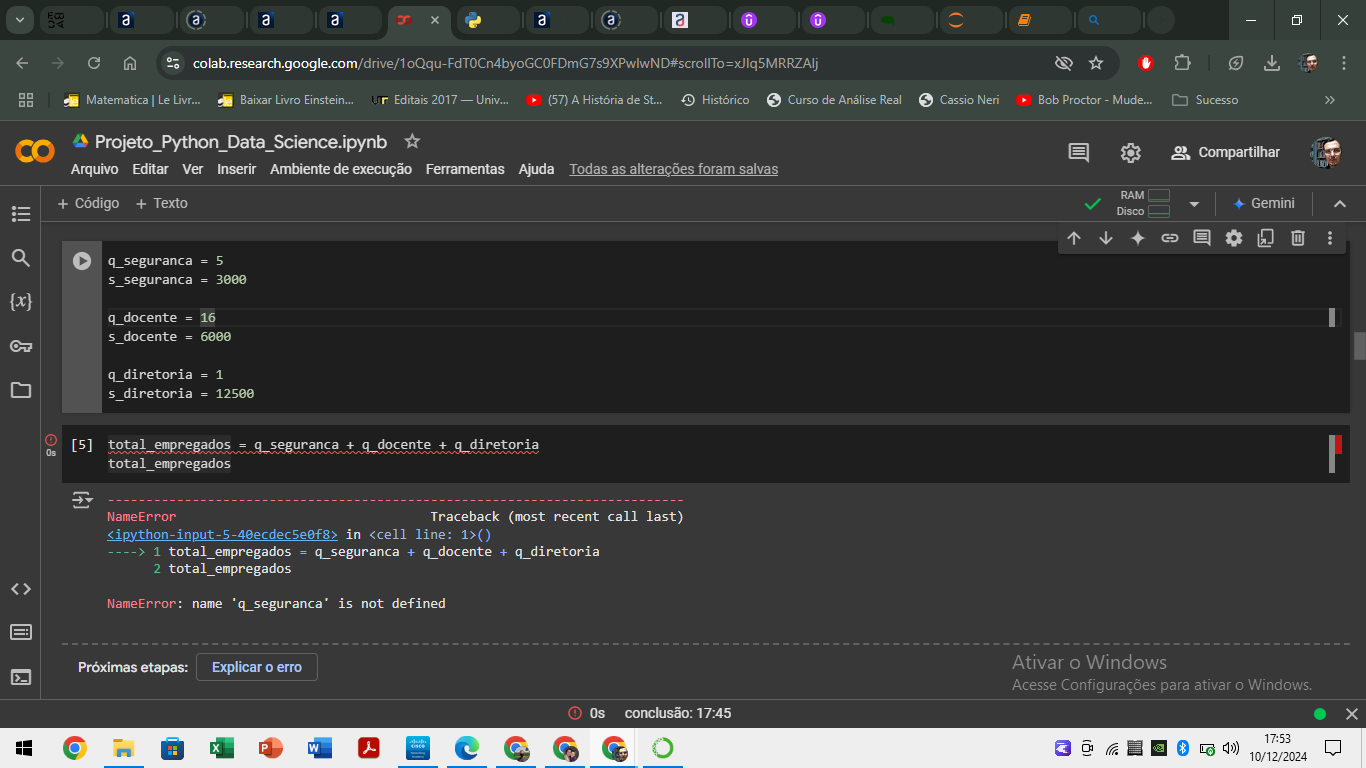The width and height of the screenshot is (1366, 768).
Task: Delete the cell using trash icon
Action: pos(1297,238)
